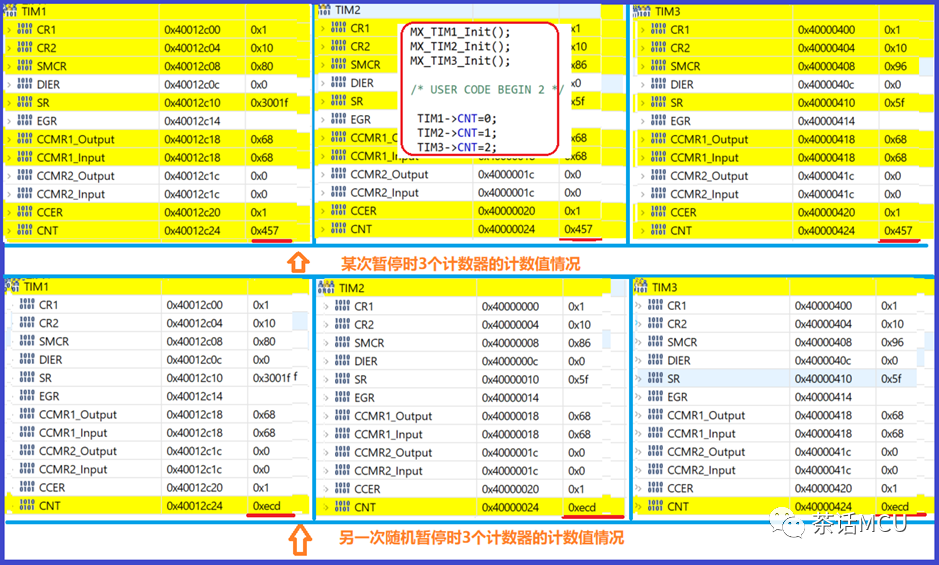Click the TIM2 peripheral icon in lower panel header
939x565 pixels.
point(326,287)
